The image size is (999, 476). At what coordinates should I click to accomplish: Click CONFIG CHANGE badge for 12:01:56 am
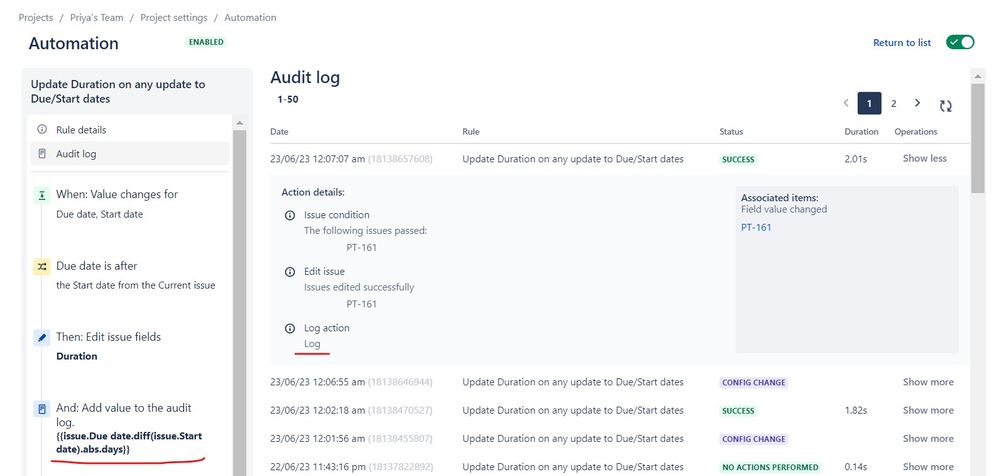point(754,439)
